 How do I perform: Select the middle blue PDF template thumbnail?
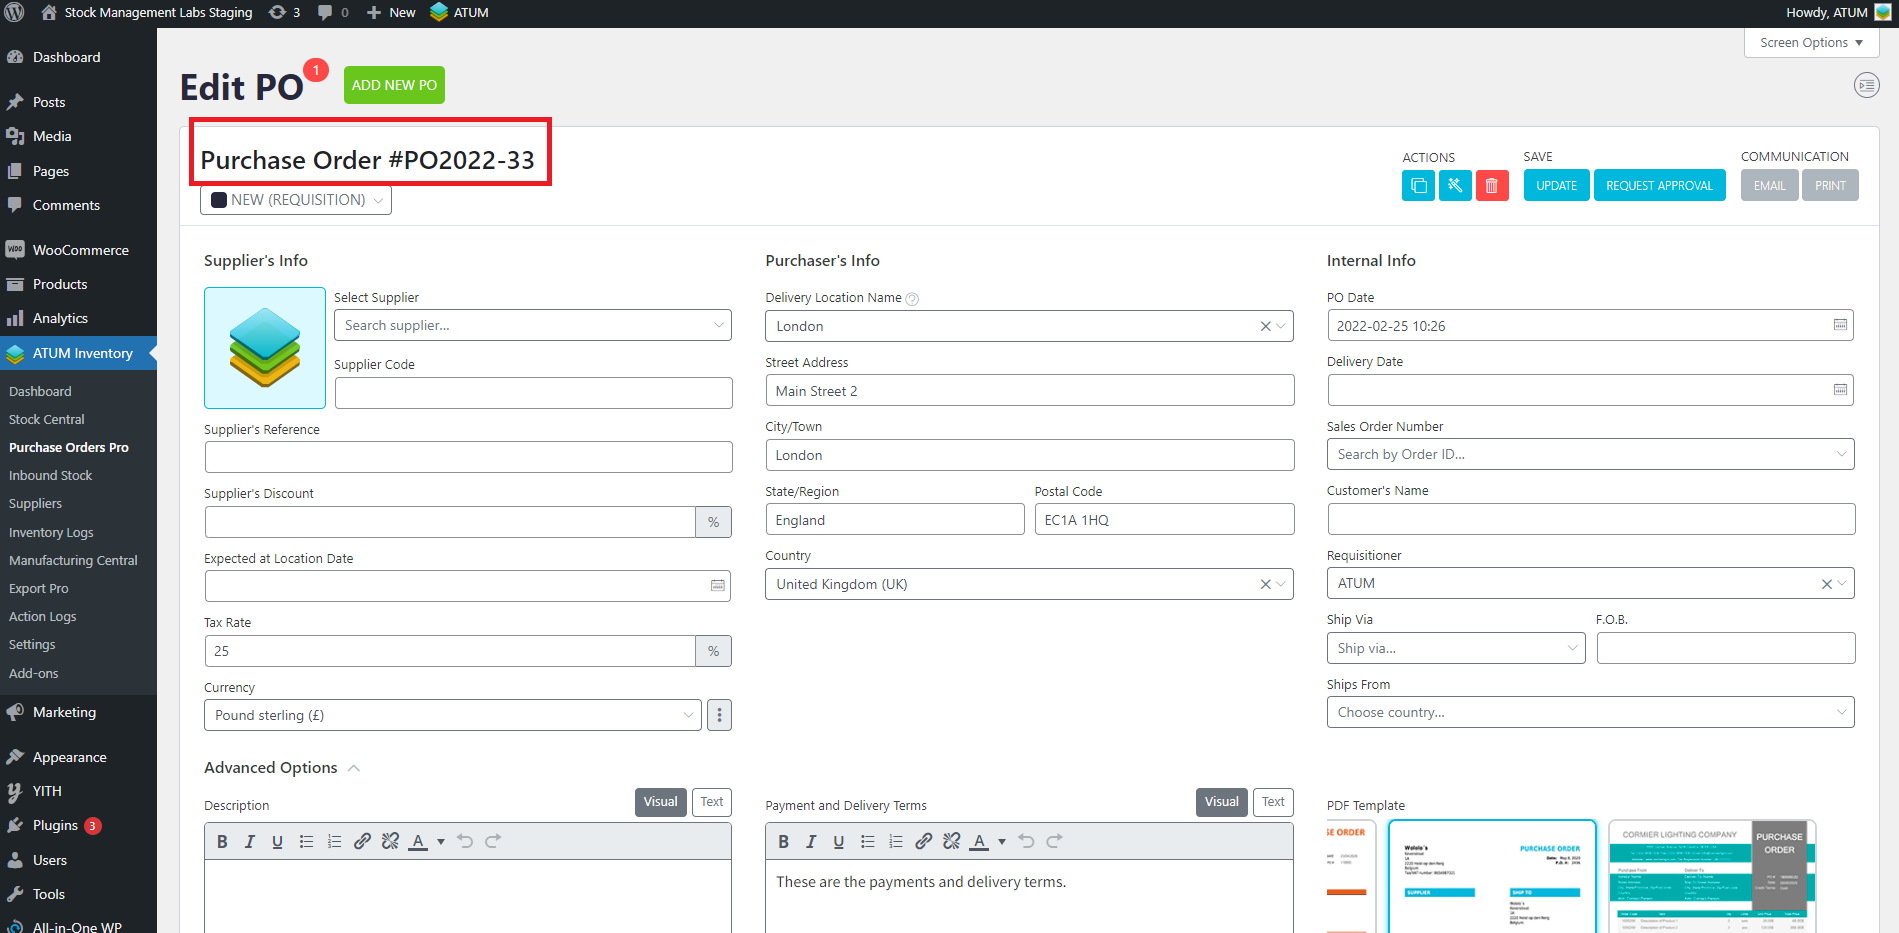click(1492, 877)
